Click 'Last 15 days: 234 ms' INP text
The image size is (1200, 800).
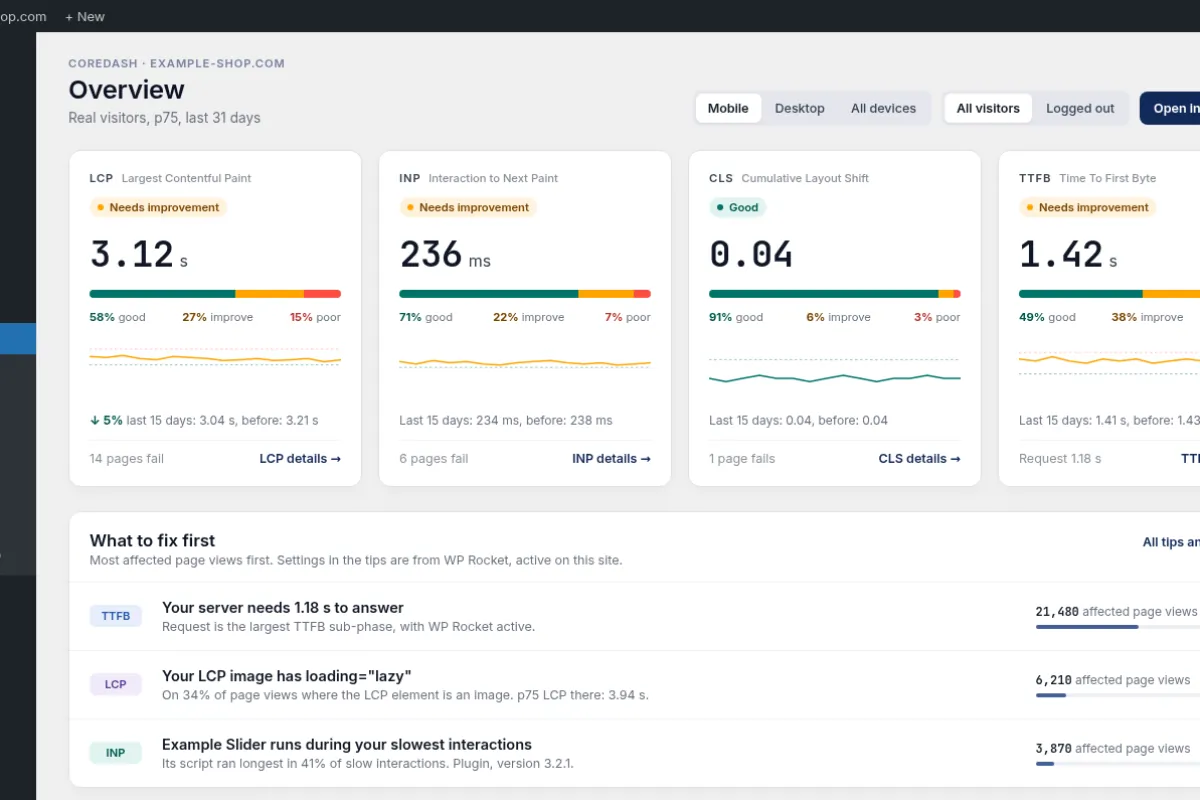[506, 420]
